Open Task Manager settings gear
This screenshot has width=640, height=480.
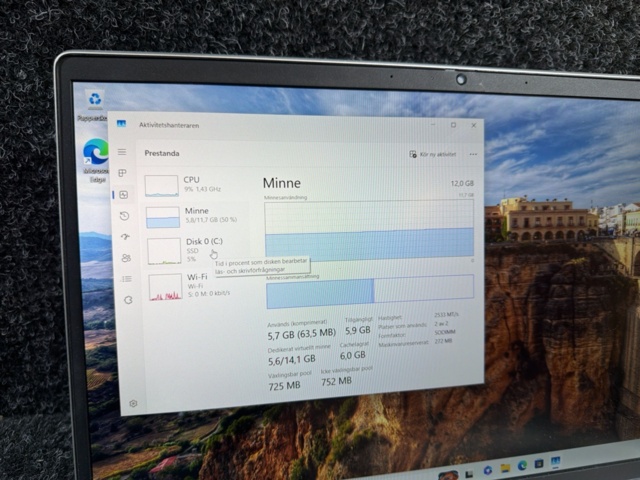point(133,403)
